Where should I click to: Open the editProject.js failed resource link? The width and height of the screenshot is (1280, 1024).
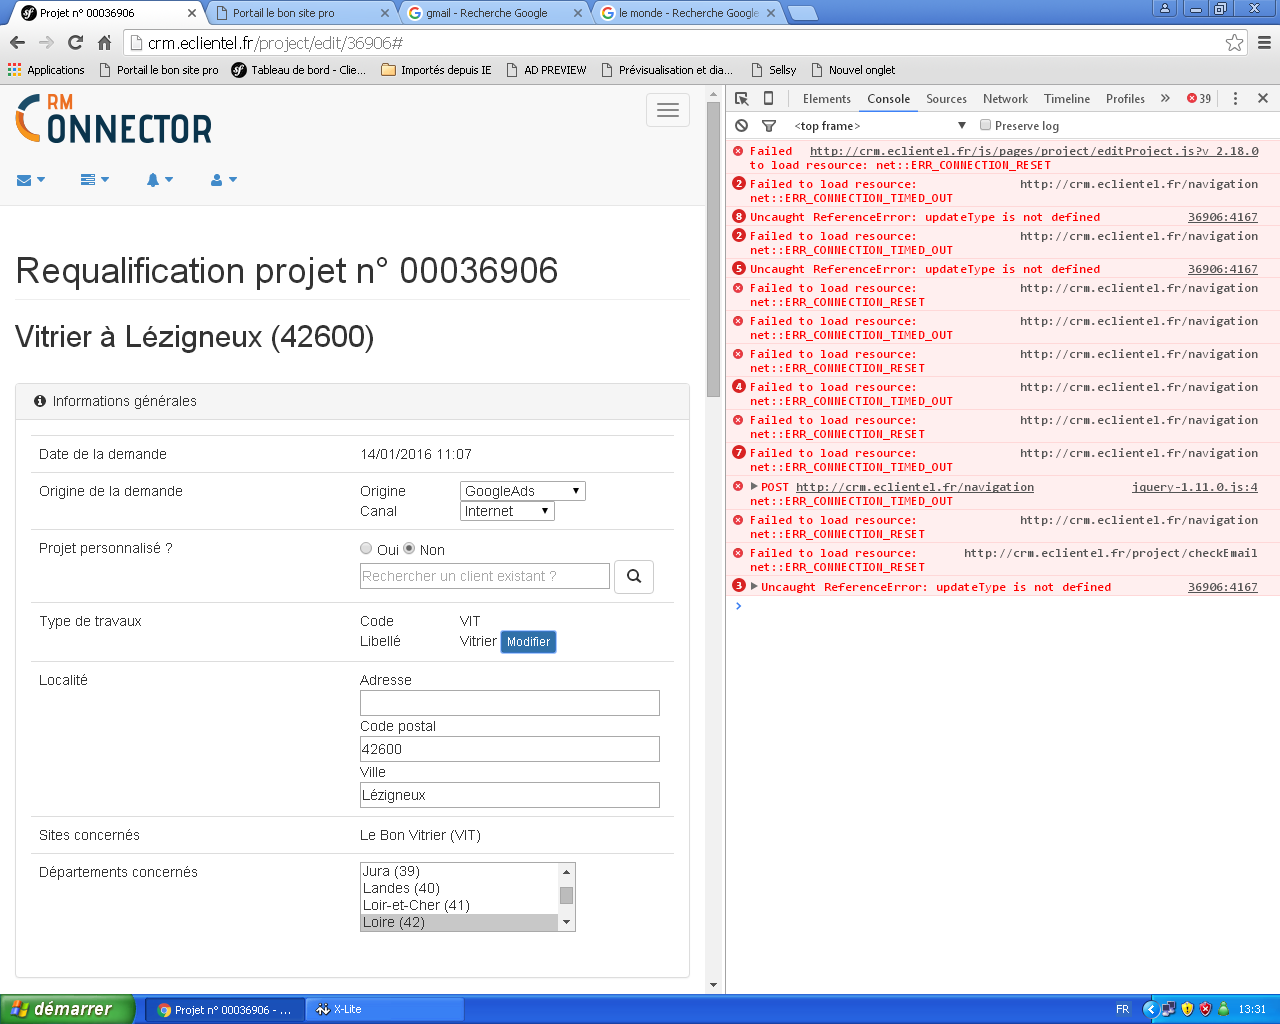click(x=1034, y=151)
